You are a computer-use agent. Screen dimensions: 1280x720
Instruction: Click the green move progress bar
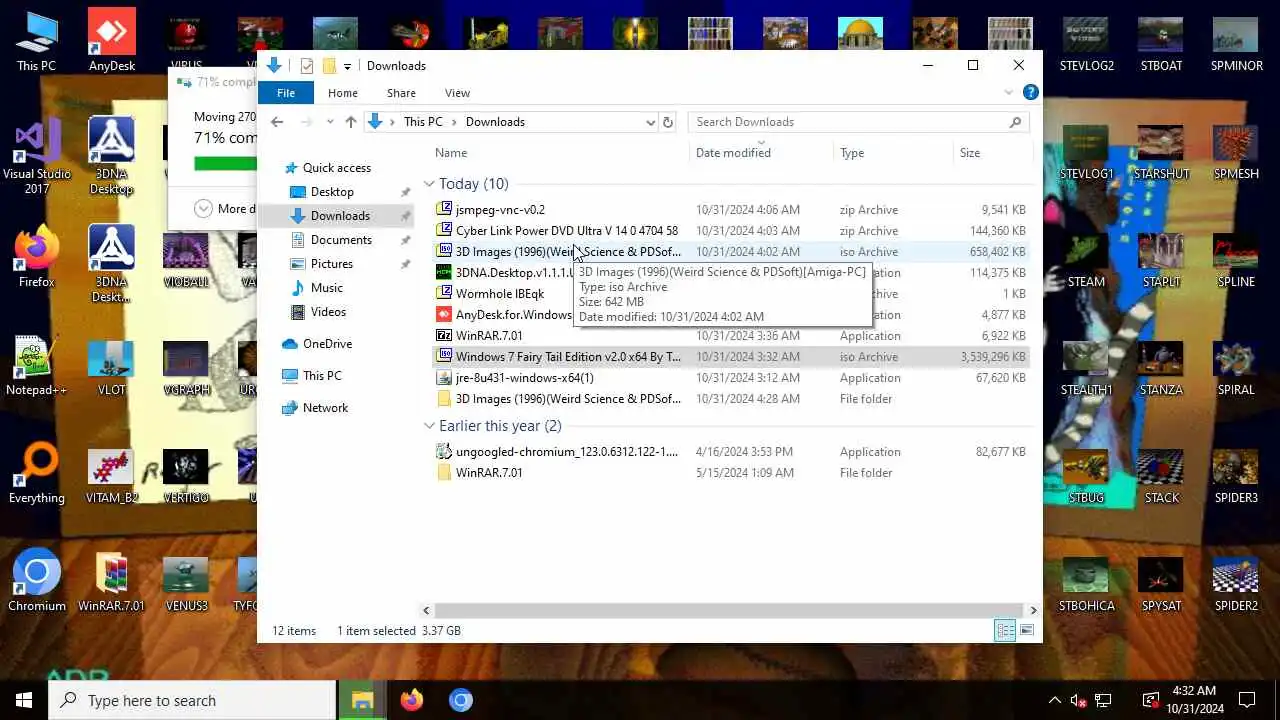pos(225,163)
